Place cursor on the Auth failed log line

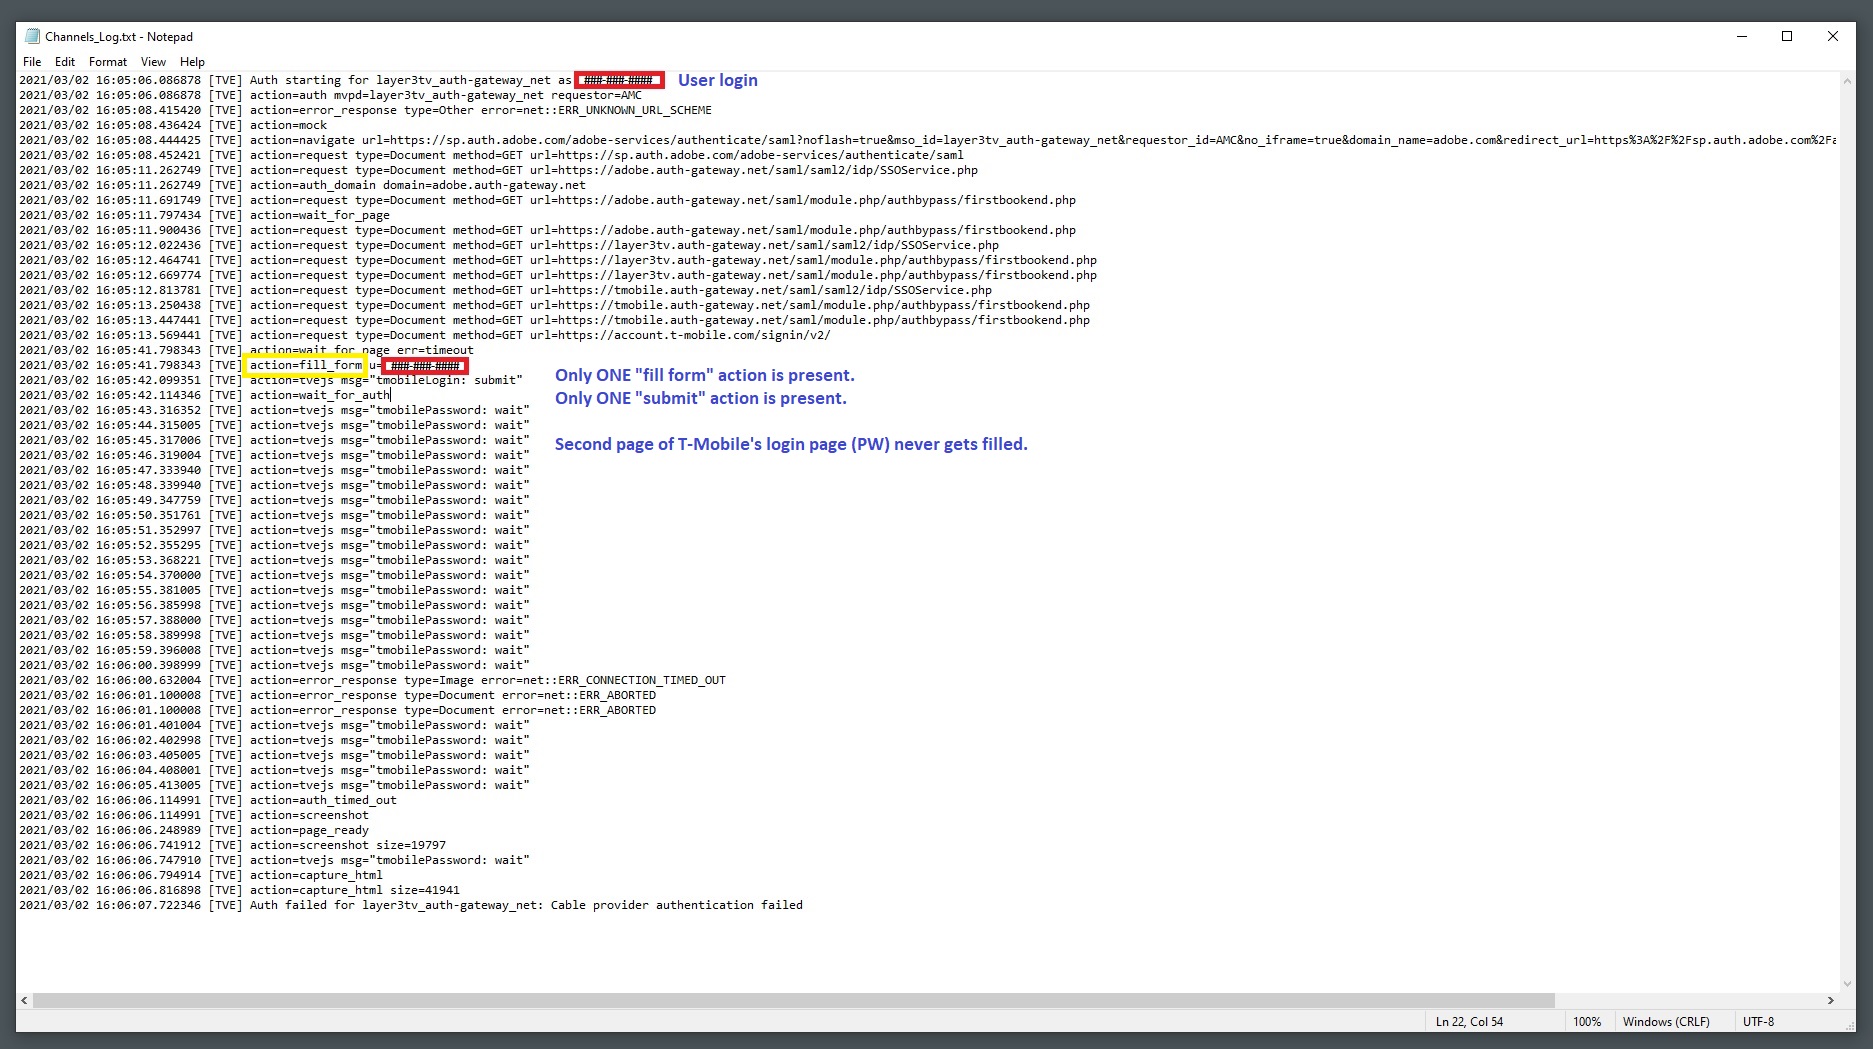coord(525,905)
